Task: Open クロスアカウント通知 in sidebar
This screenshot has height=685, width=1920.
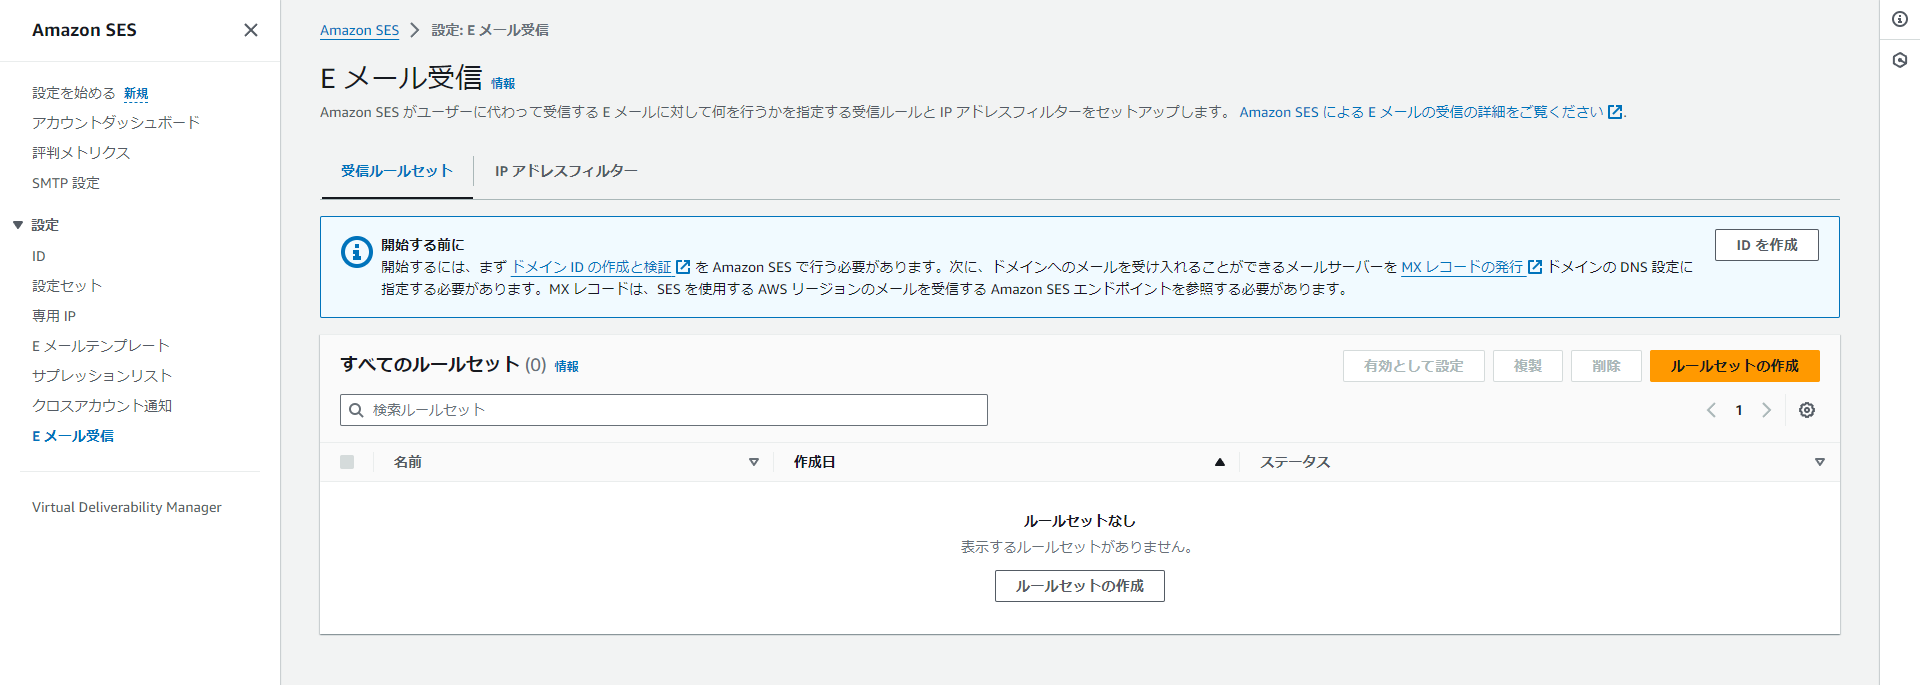Action: [102, 406]
